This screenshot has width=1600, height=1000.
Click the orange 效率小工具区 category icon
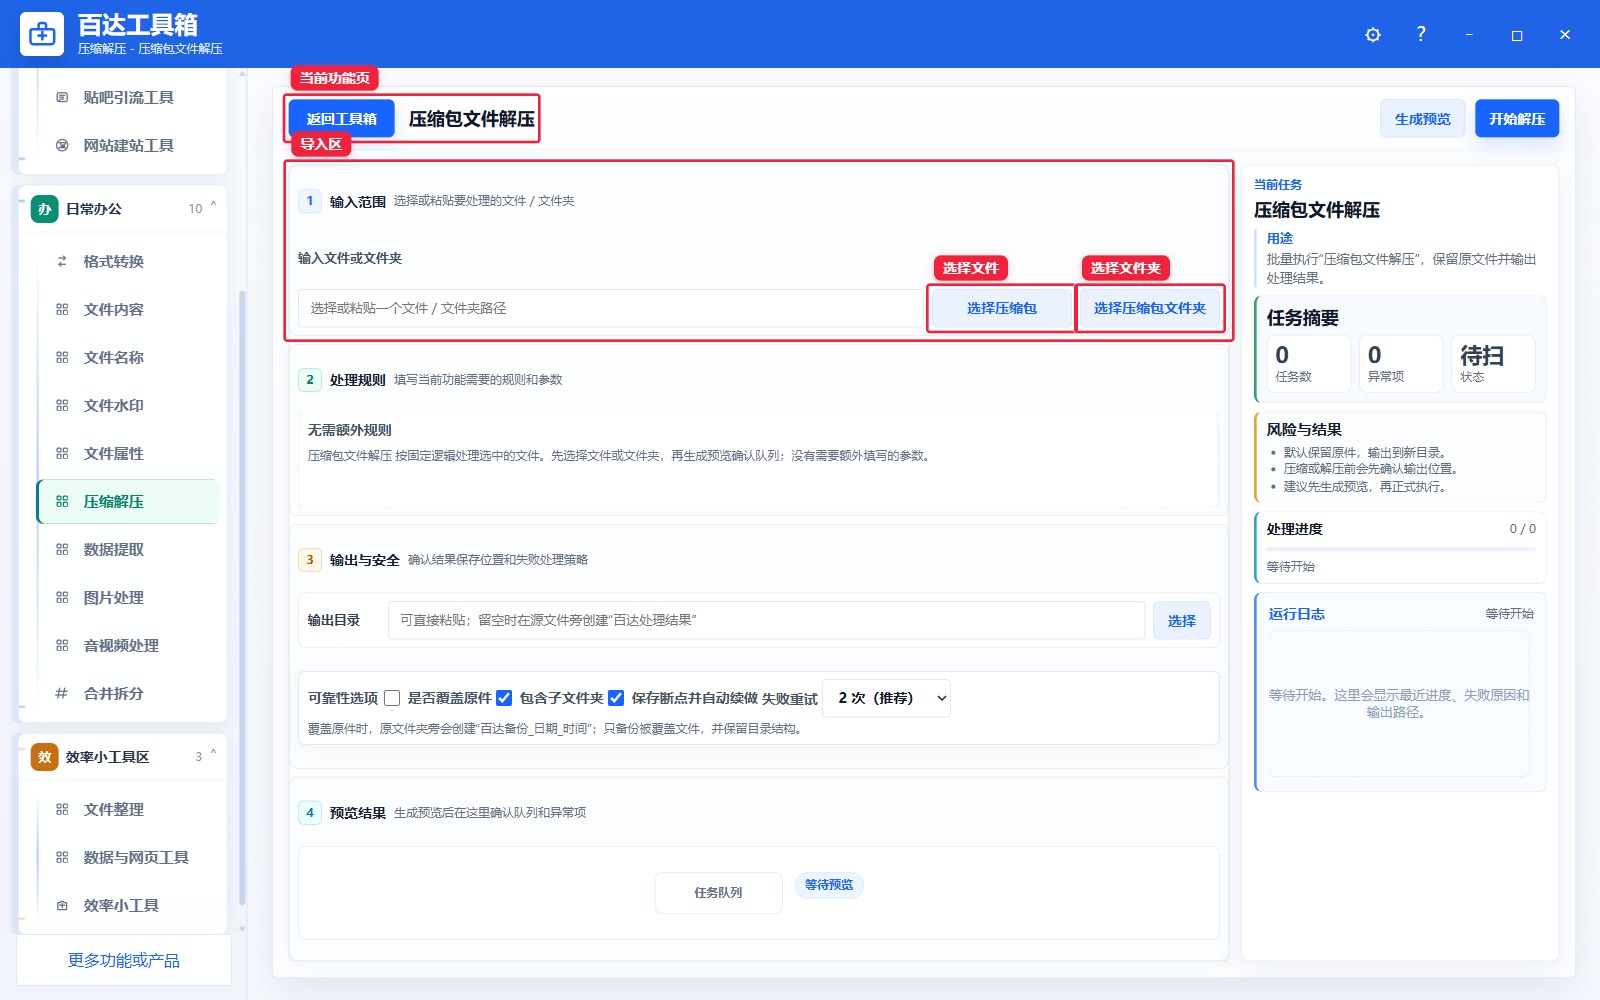click(x=45, y=757)
